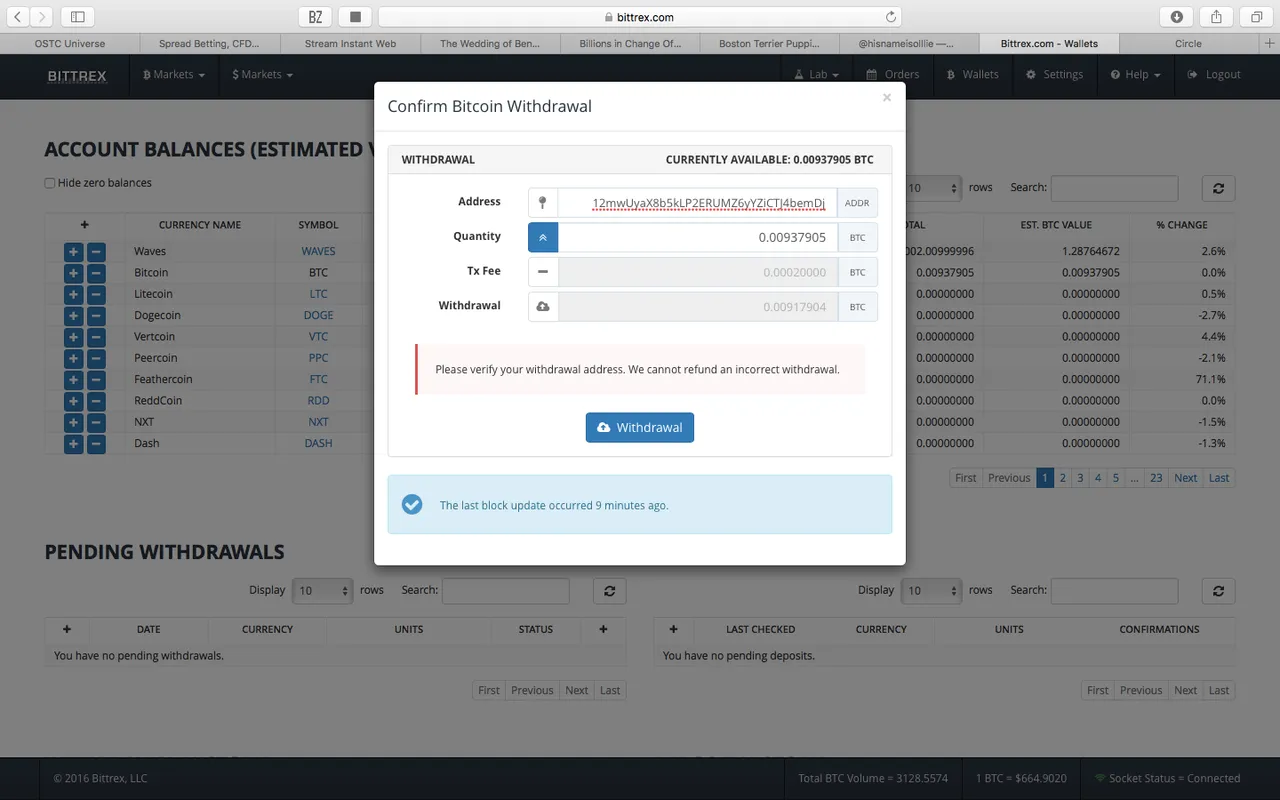Open the dollar Markets dropdown menu
The image size is (1280, 800).
(x=262, y=75)
